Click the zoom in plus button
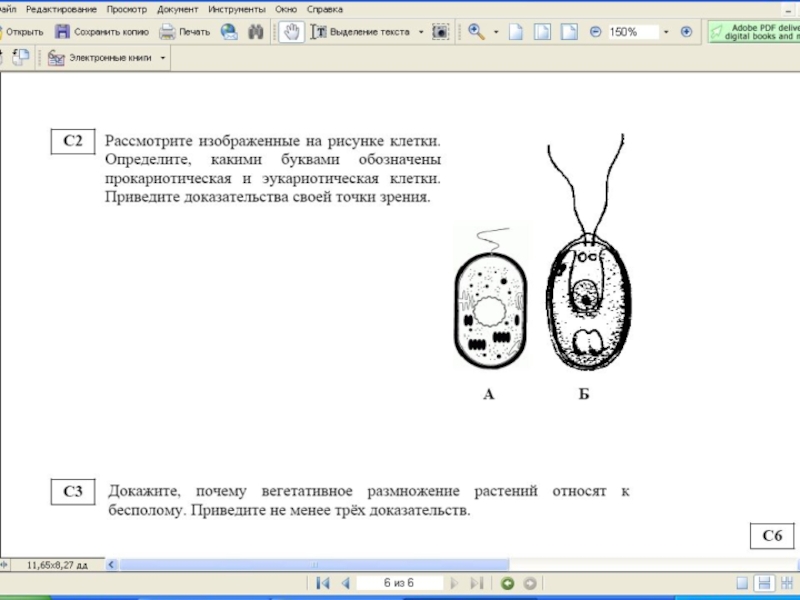The width and height of the screenshot is (800, 600). pyautogui.click(x=686, y=32)
